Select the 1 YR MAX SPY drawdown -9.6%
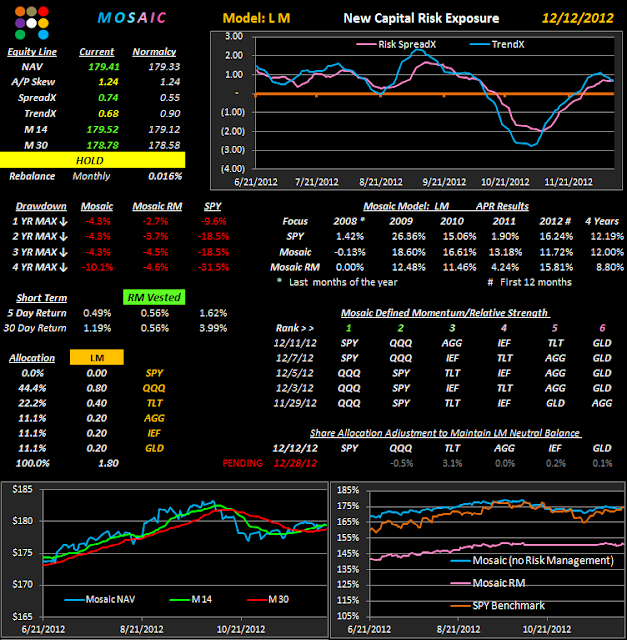Viewport: 627px width, 640px height. click(213, 222)
